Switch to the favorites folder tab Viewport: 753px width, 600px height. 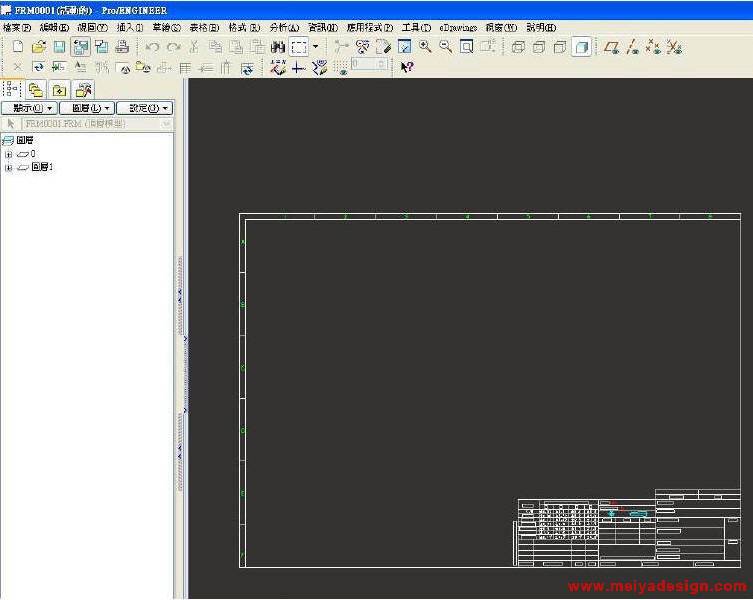[60, 90]
